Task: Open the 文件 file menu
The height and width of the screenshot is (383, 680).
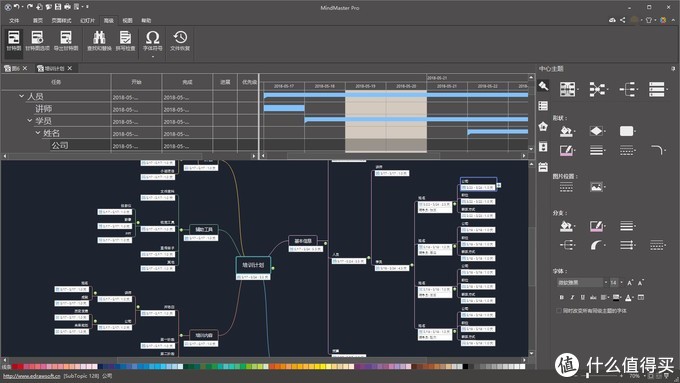Action: 14,20
